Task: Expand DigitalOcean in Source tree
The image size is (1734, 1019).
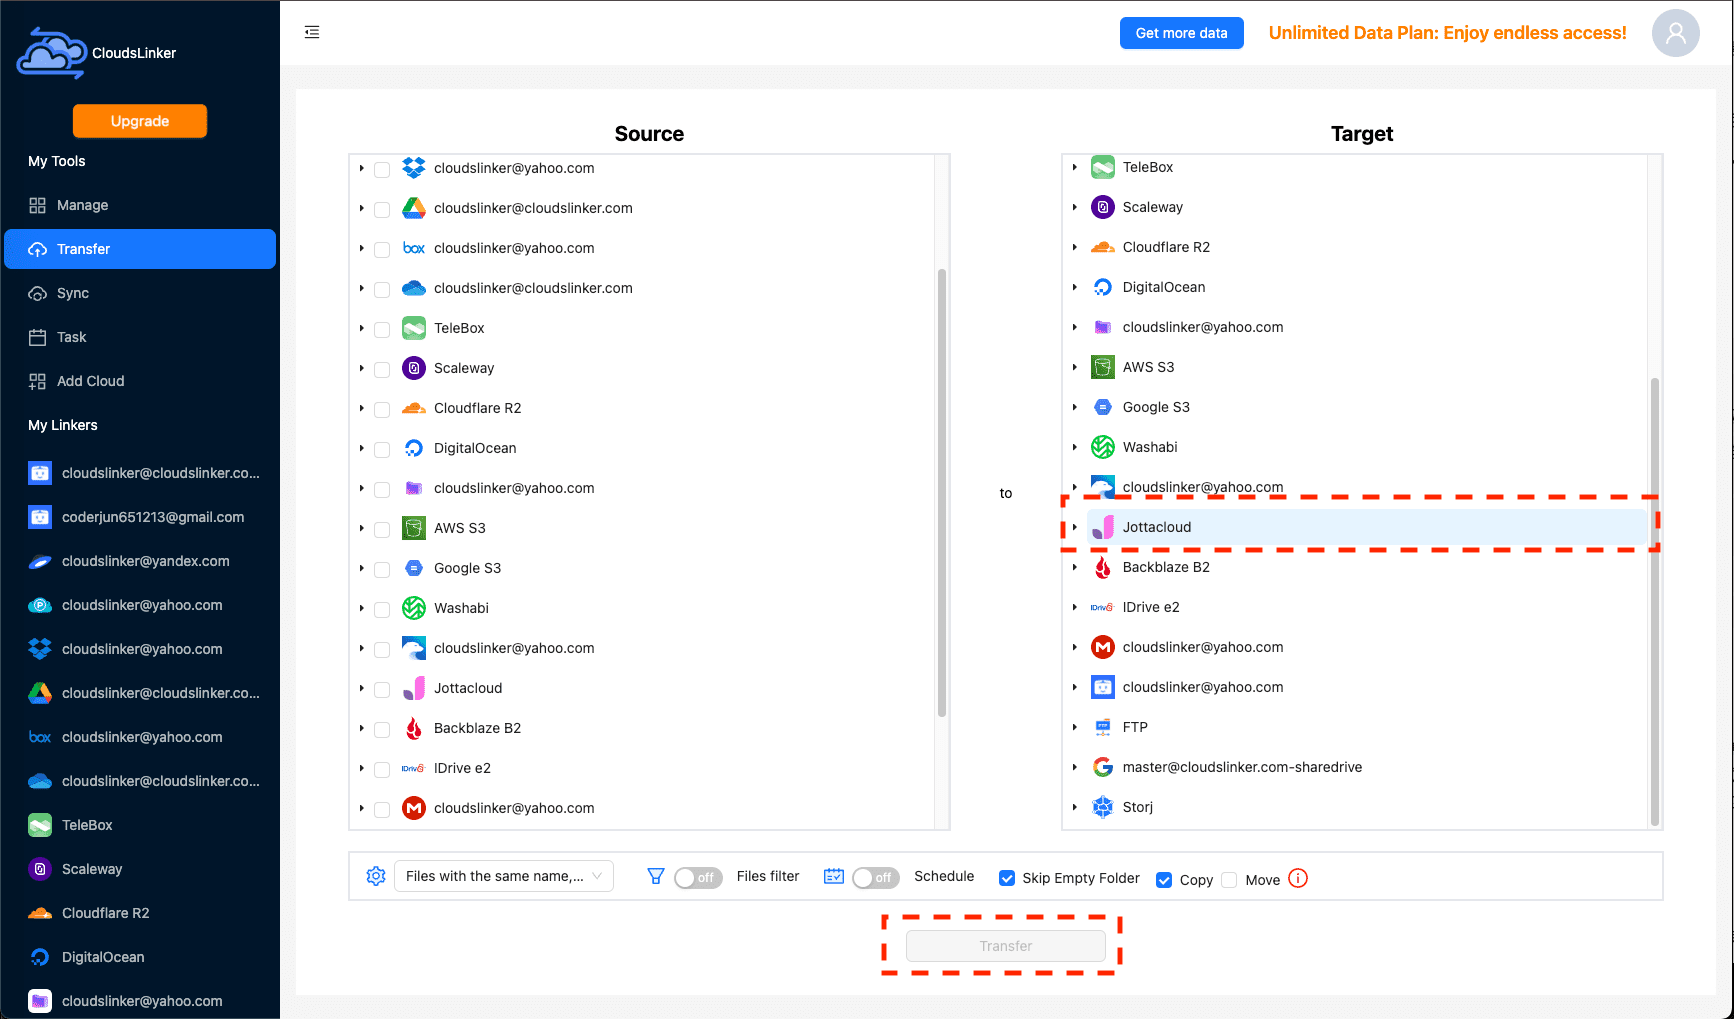Action: (362, 448)
